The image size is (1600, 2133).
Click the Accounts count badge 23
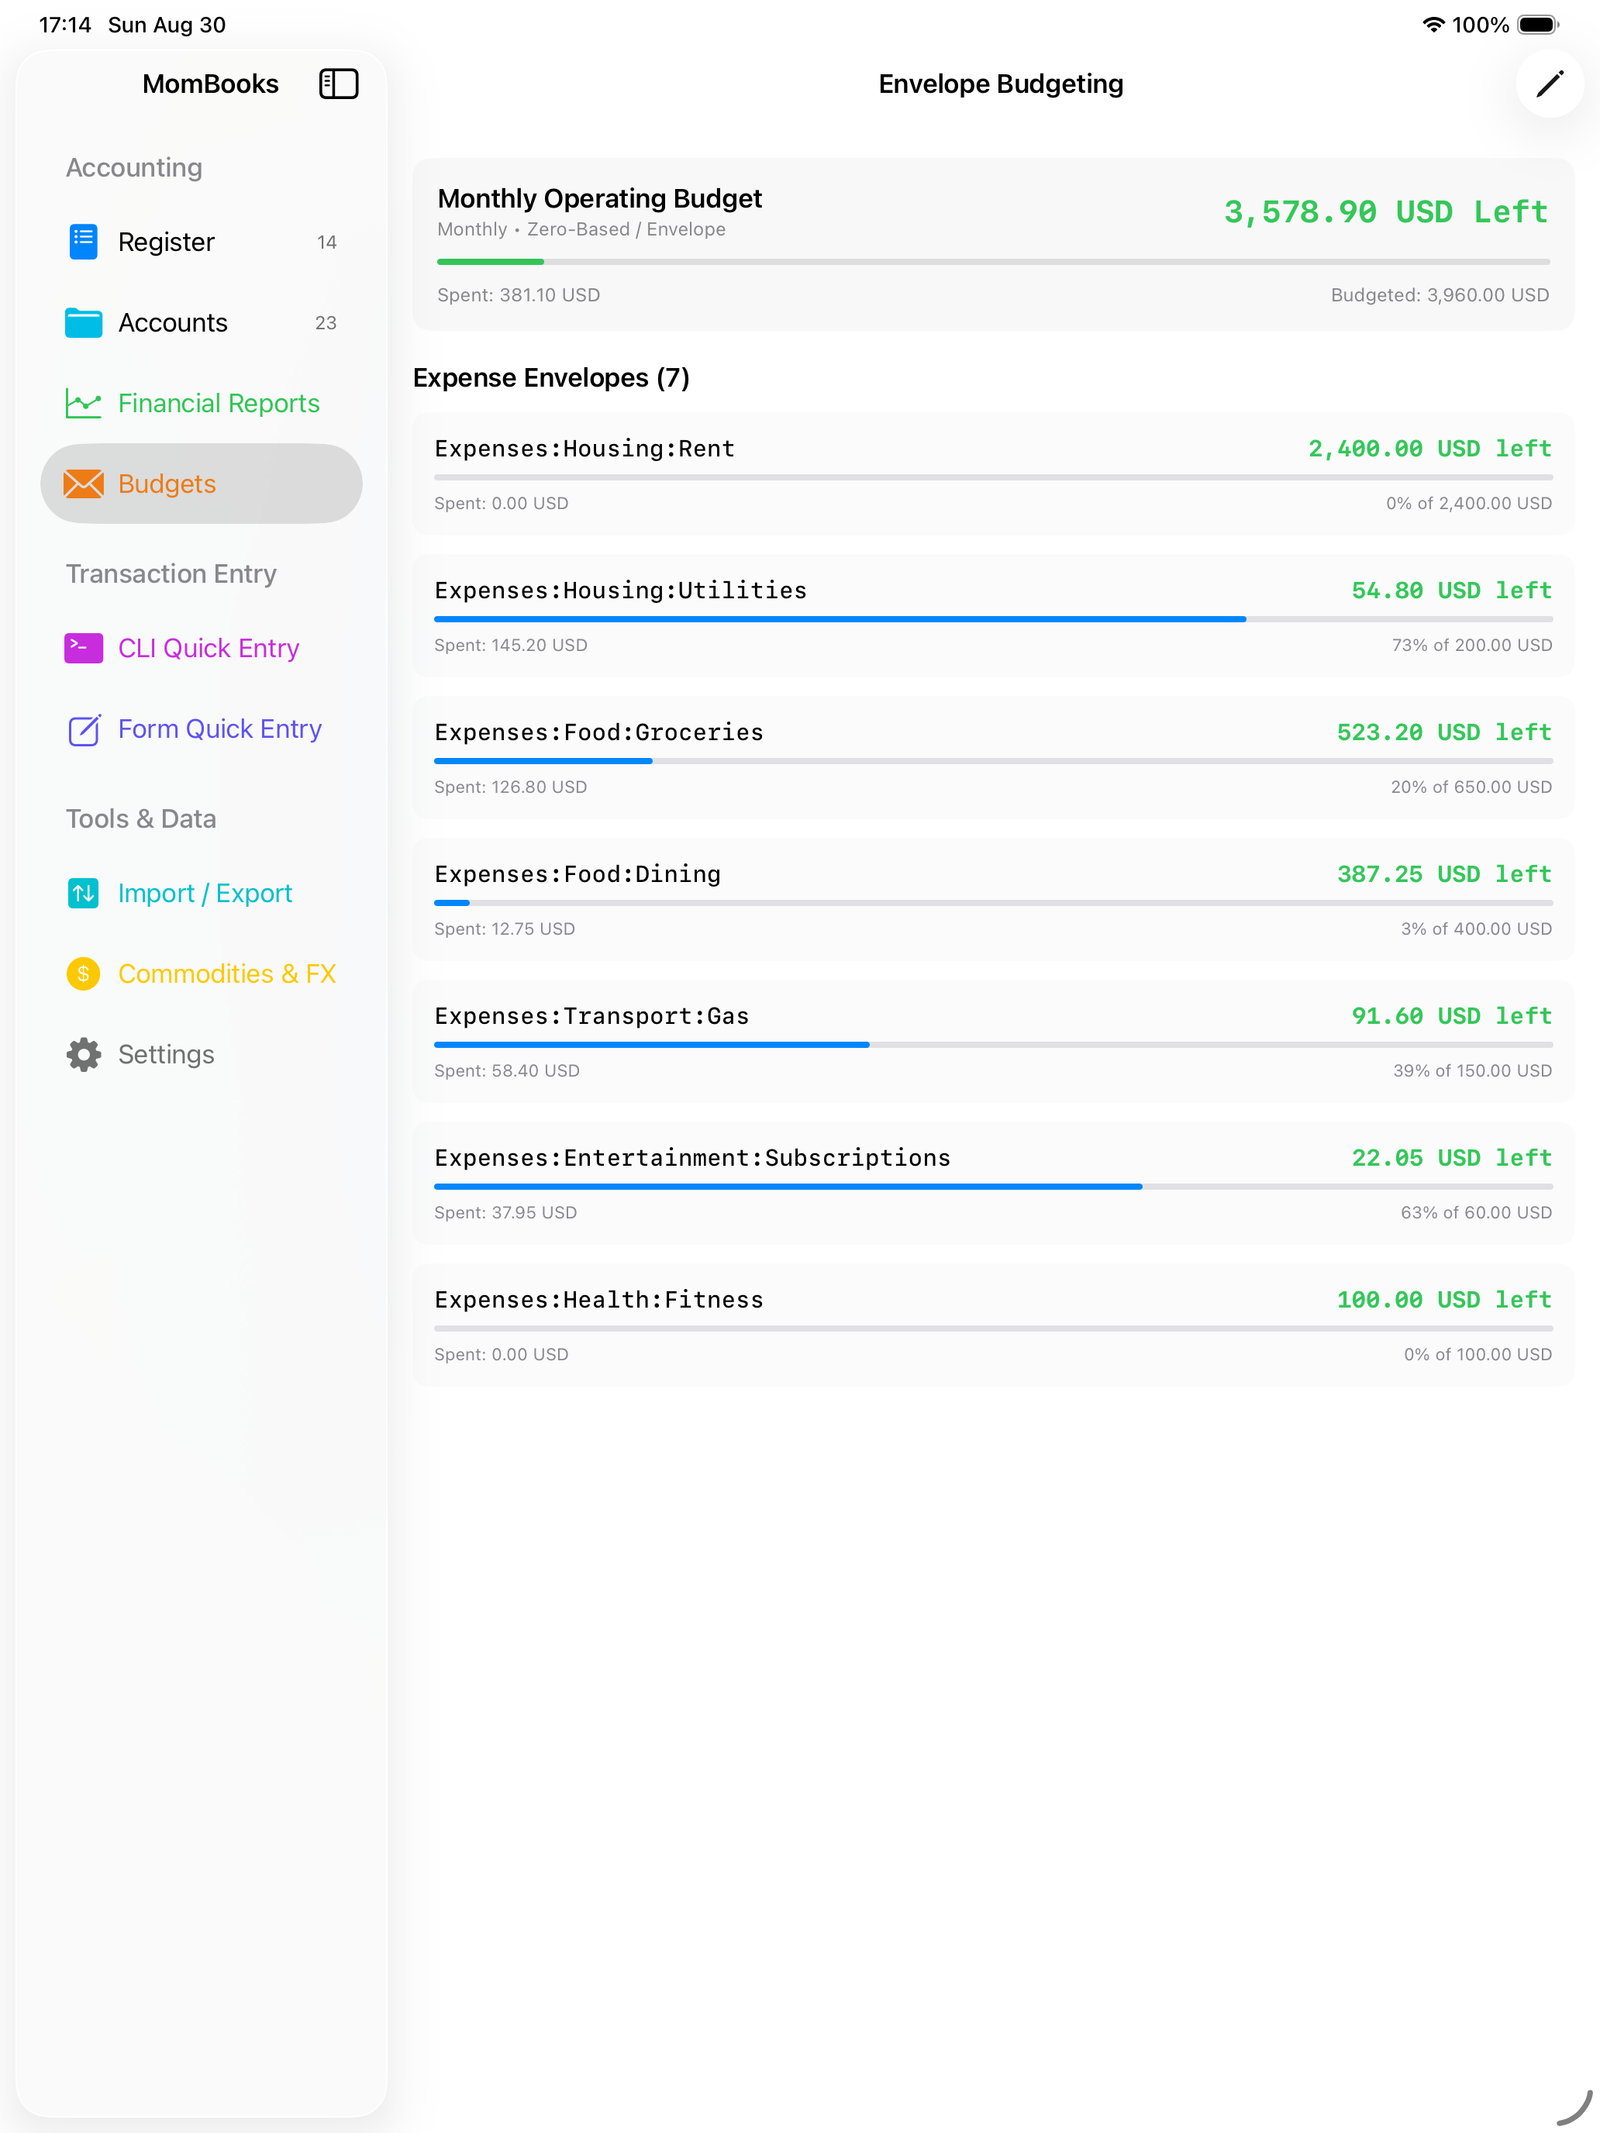point(326,323)
